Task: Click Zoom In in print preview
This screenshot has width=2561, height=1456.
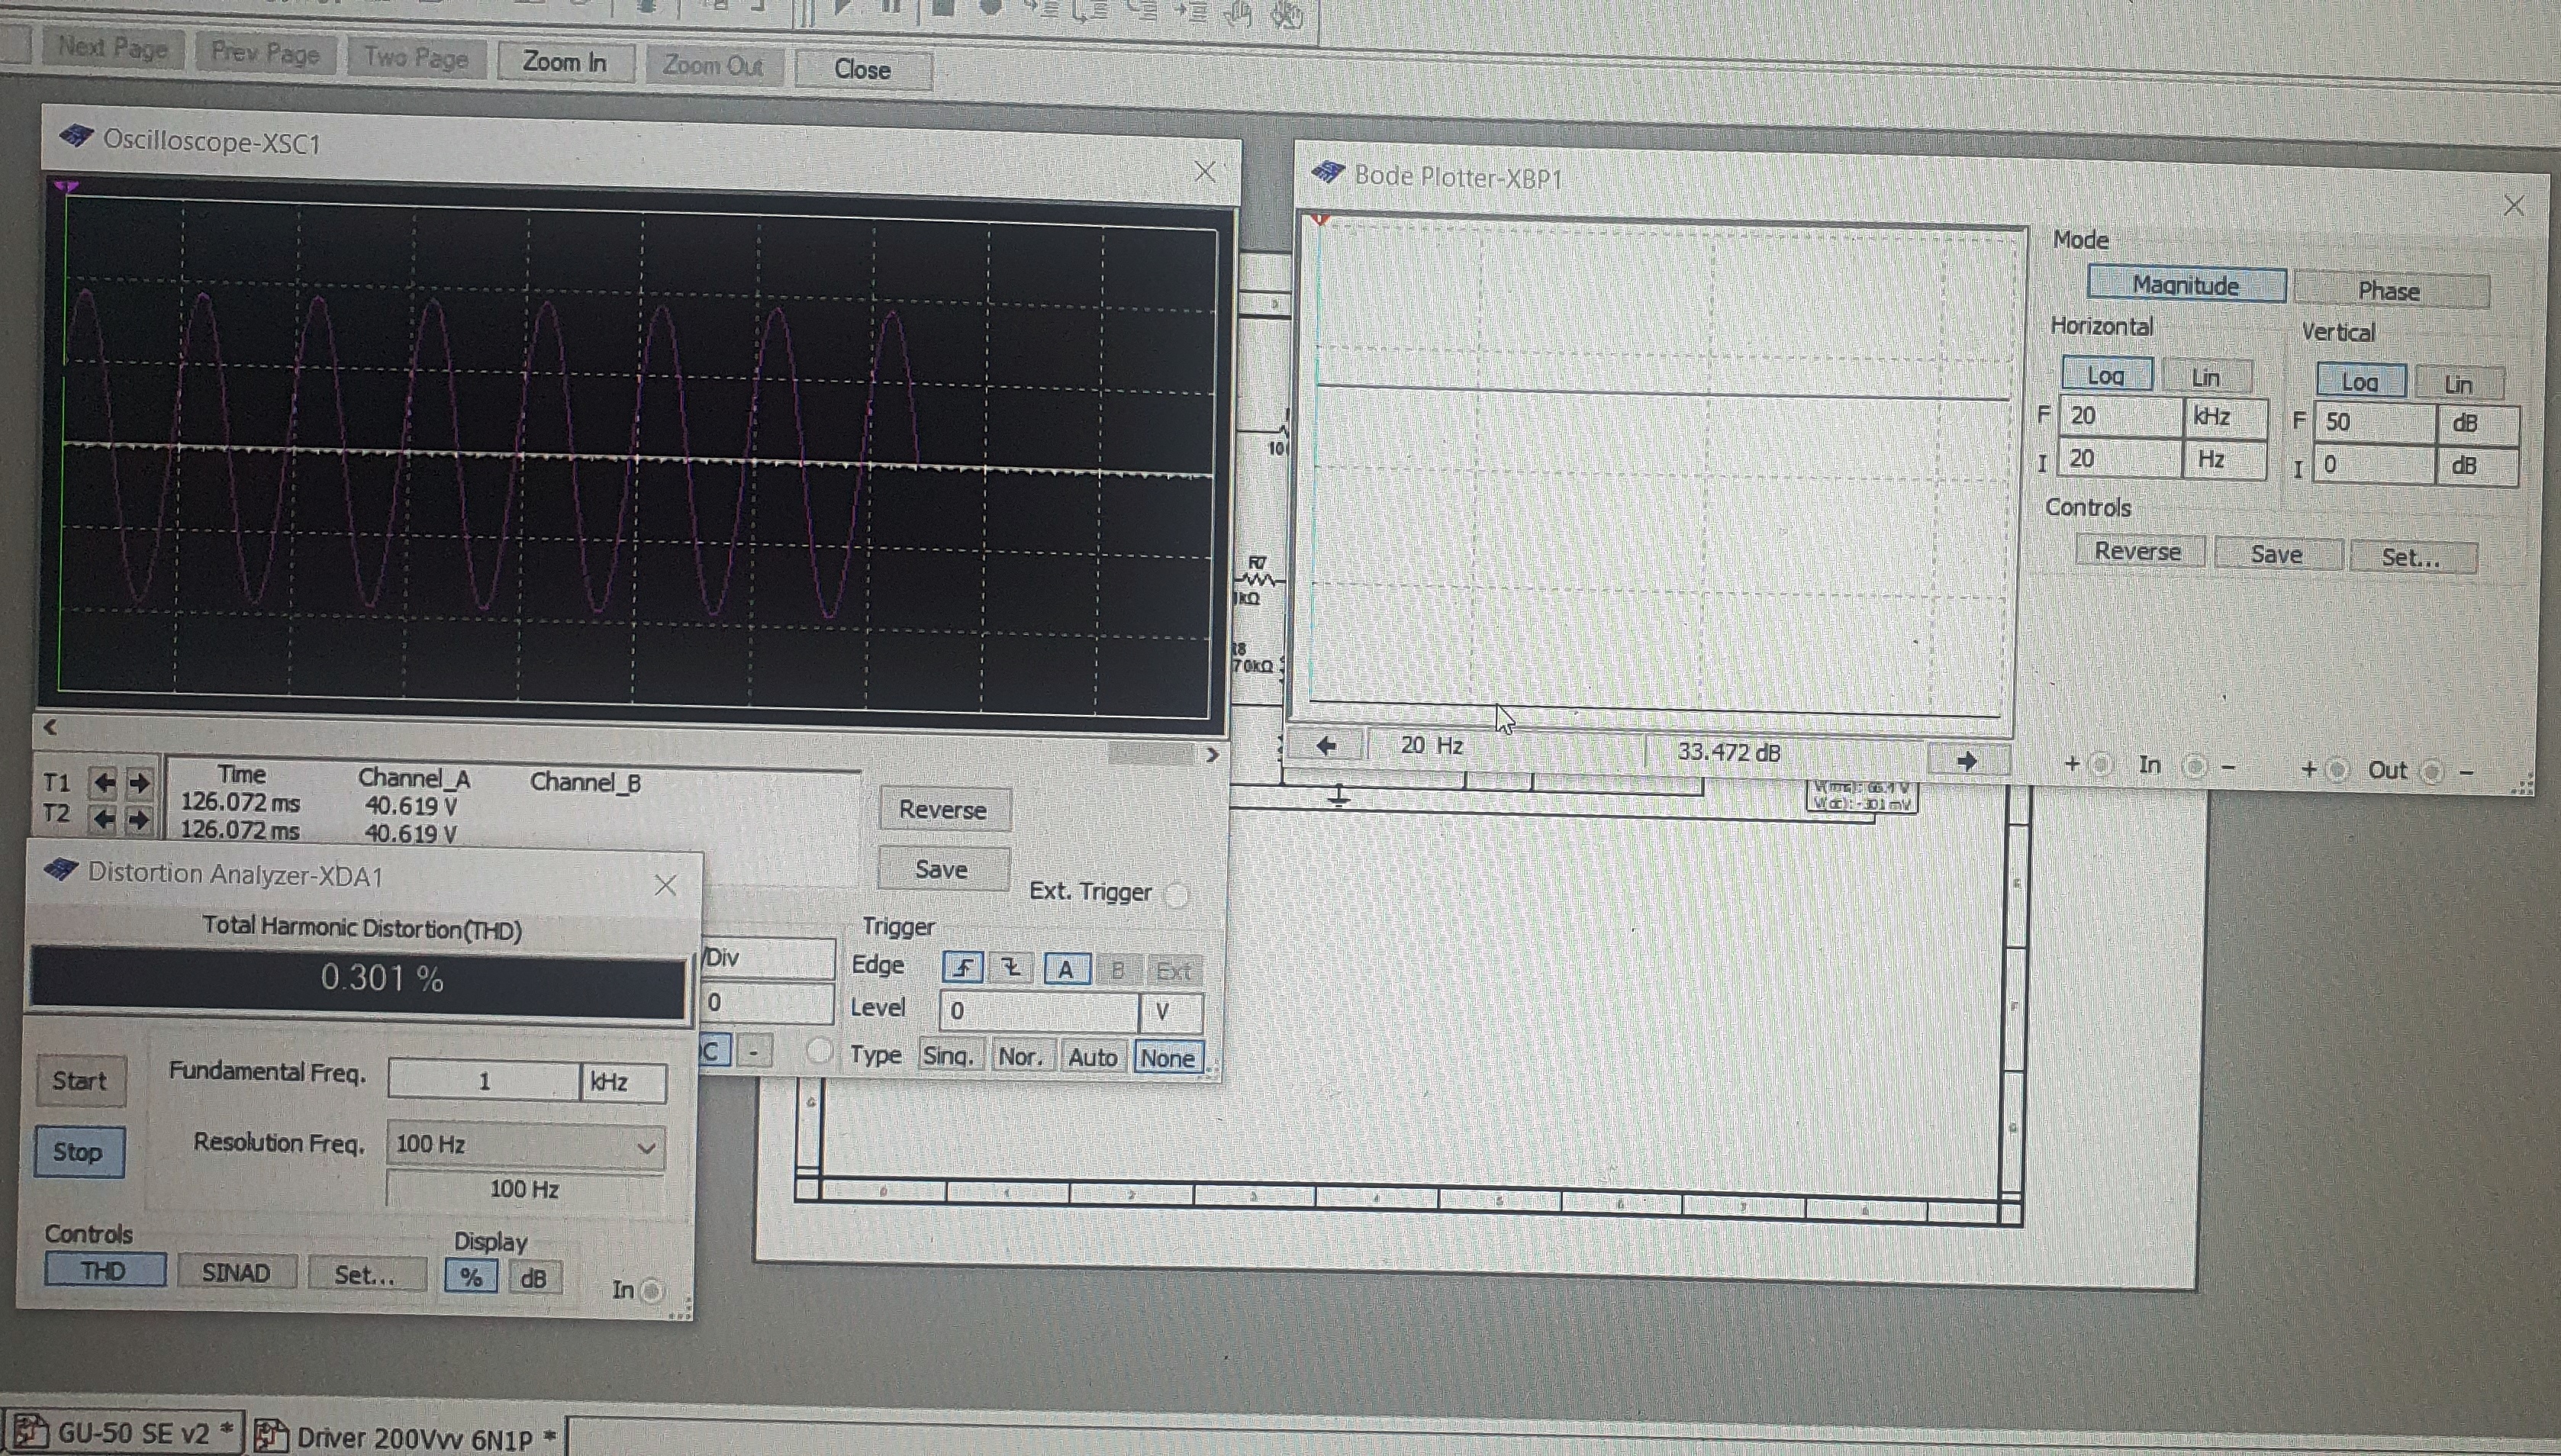Action: (x=565, y=62)
